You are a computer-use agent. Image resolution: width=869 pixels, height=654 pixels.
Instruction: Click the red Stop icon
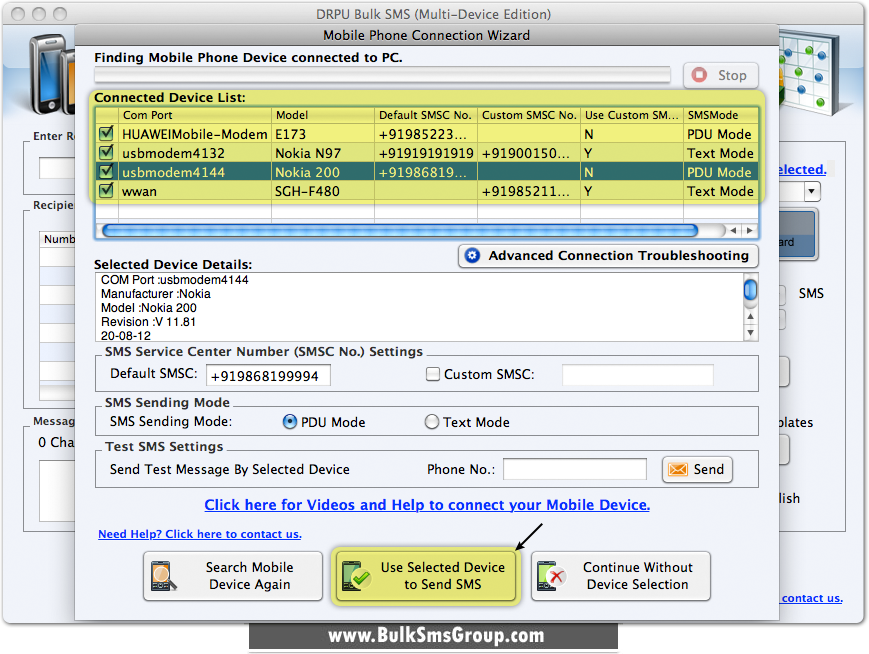coord(697,75)
